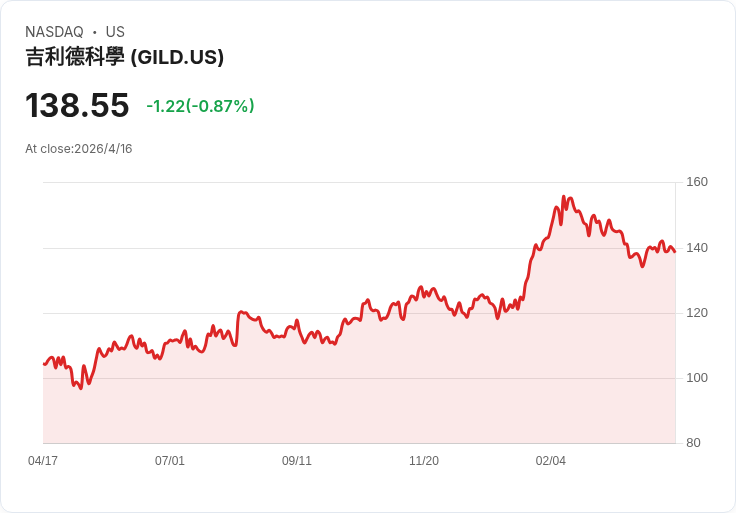The height and width of the screenshot is (513, 736).
Task: Click the right end of the red price line
Action: click(x=674, y=251)
